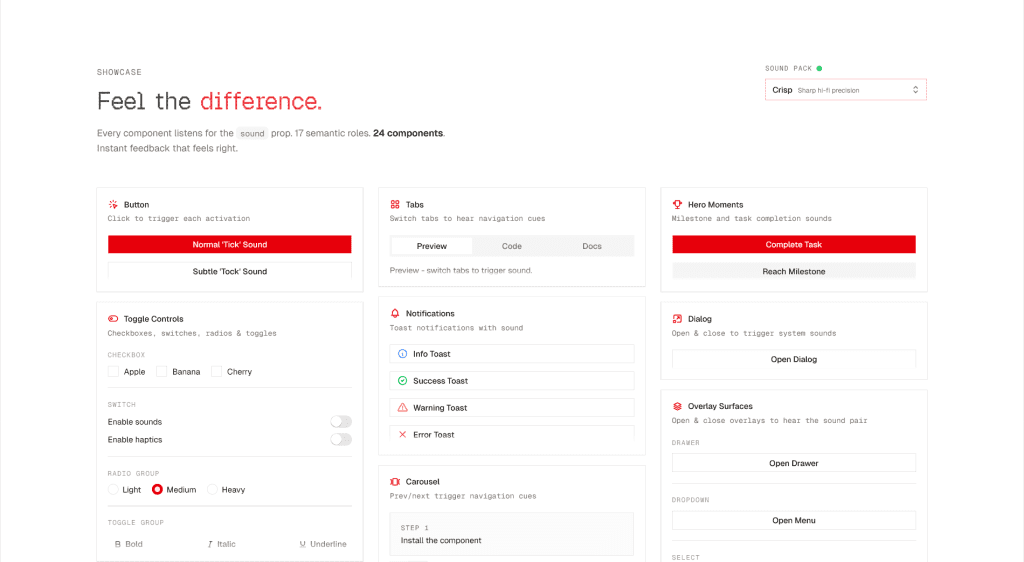
Task: Click the Notifications bell icon
Action: coord(395,313)
